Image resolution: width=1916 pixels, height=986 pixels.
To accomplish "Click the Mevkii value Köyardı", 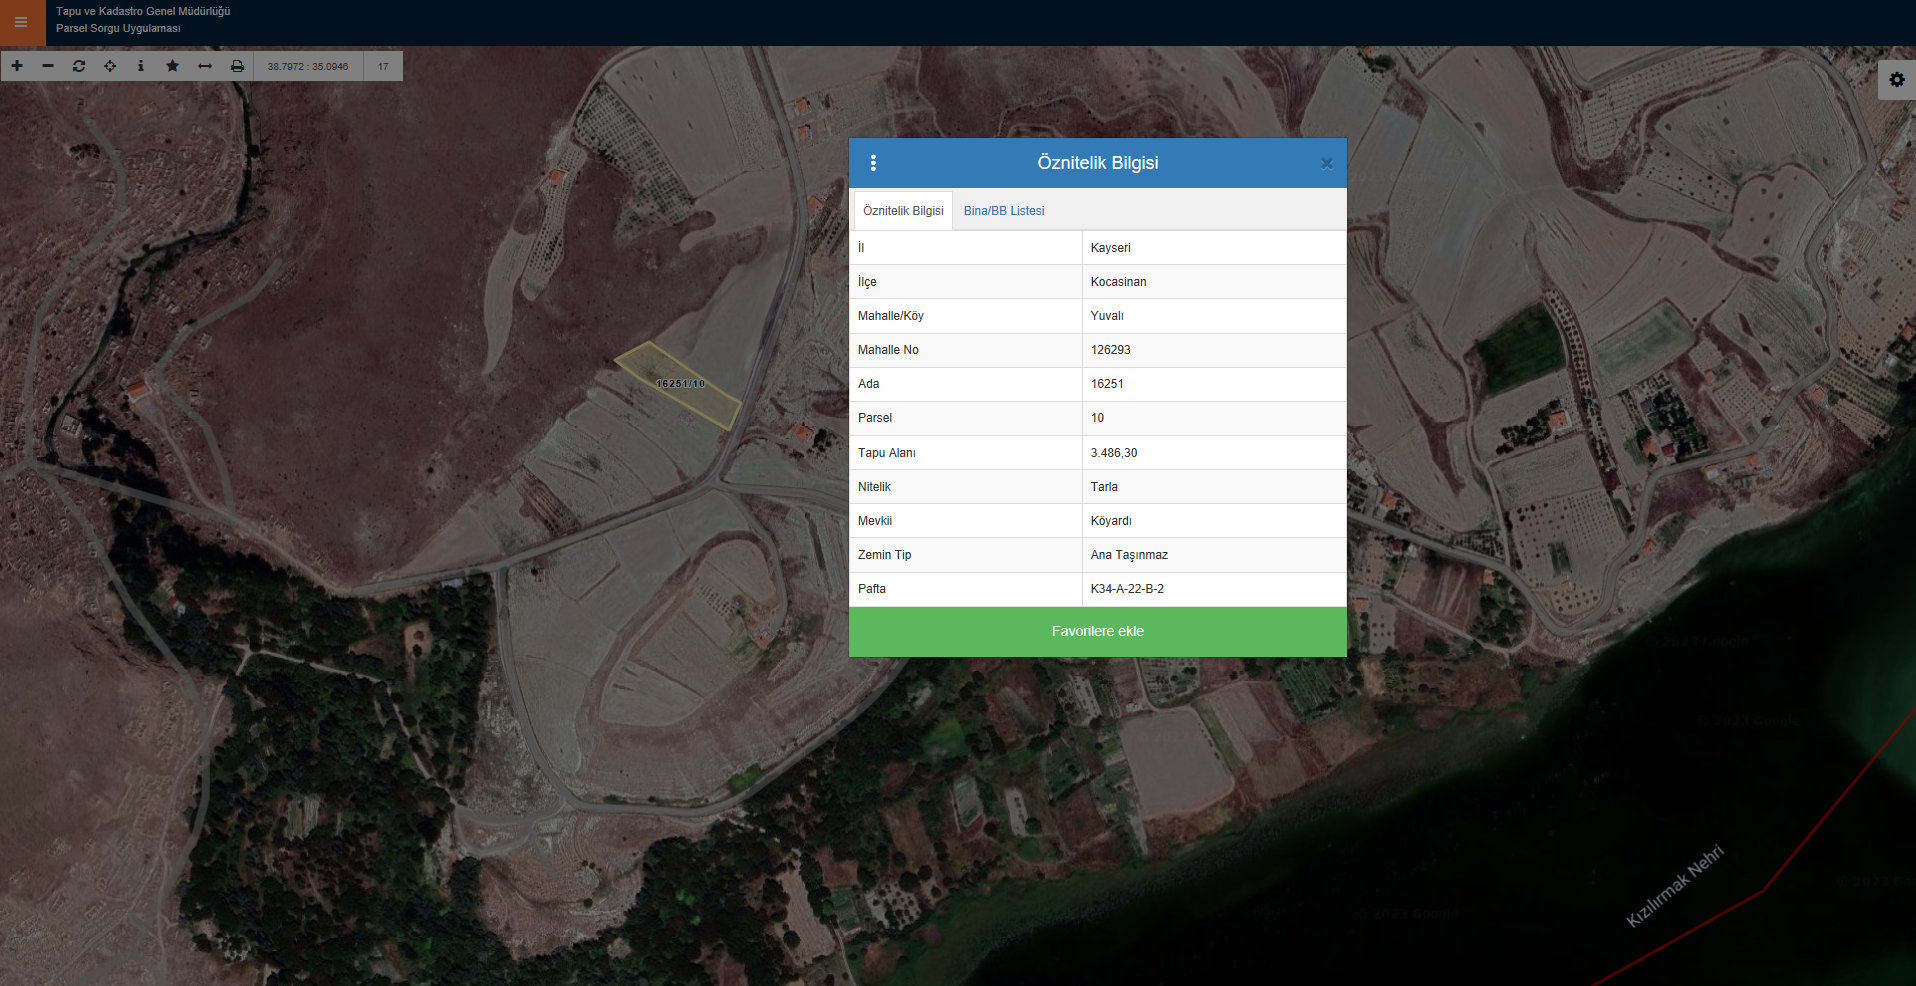I will pyautogui.click(x=1111, y=521).
